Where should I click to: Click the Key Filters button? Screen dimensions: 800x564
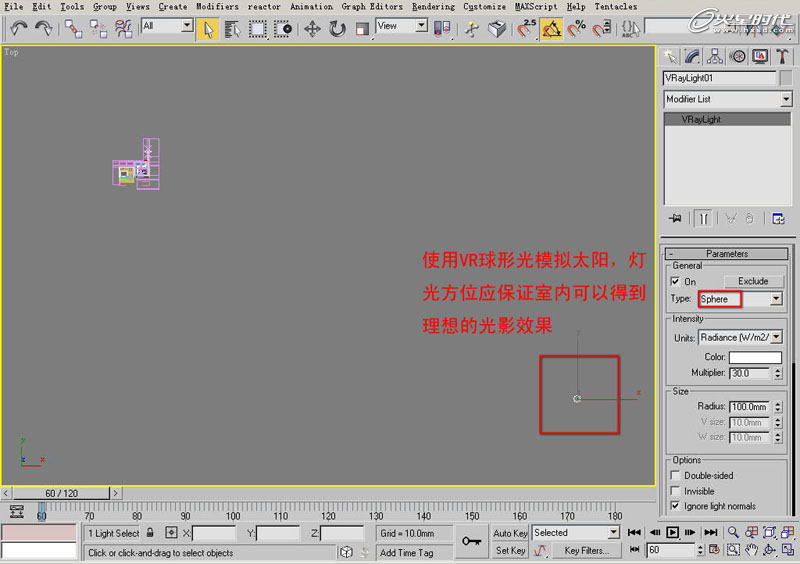click(x=587, y=551)
